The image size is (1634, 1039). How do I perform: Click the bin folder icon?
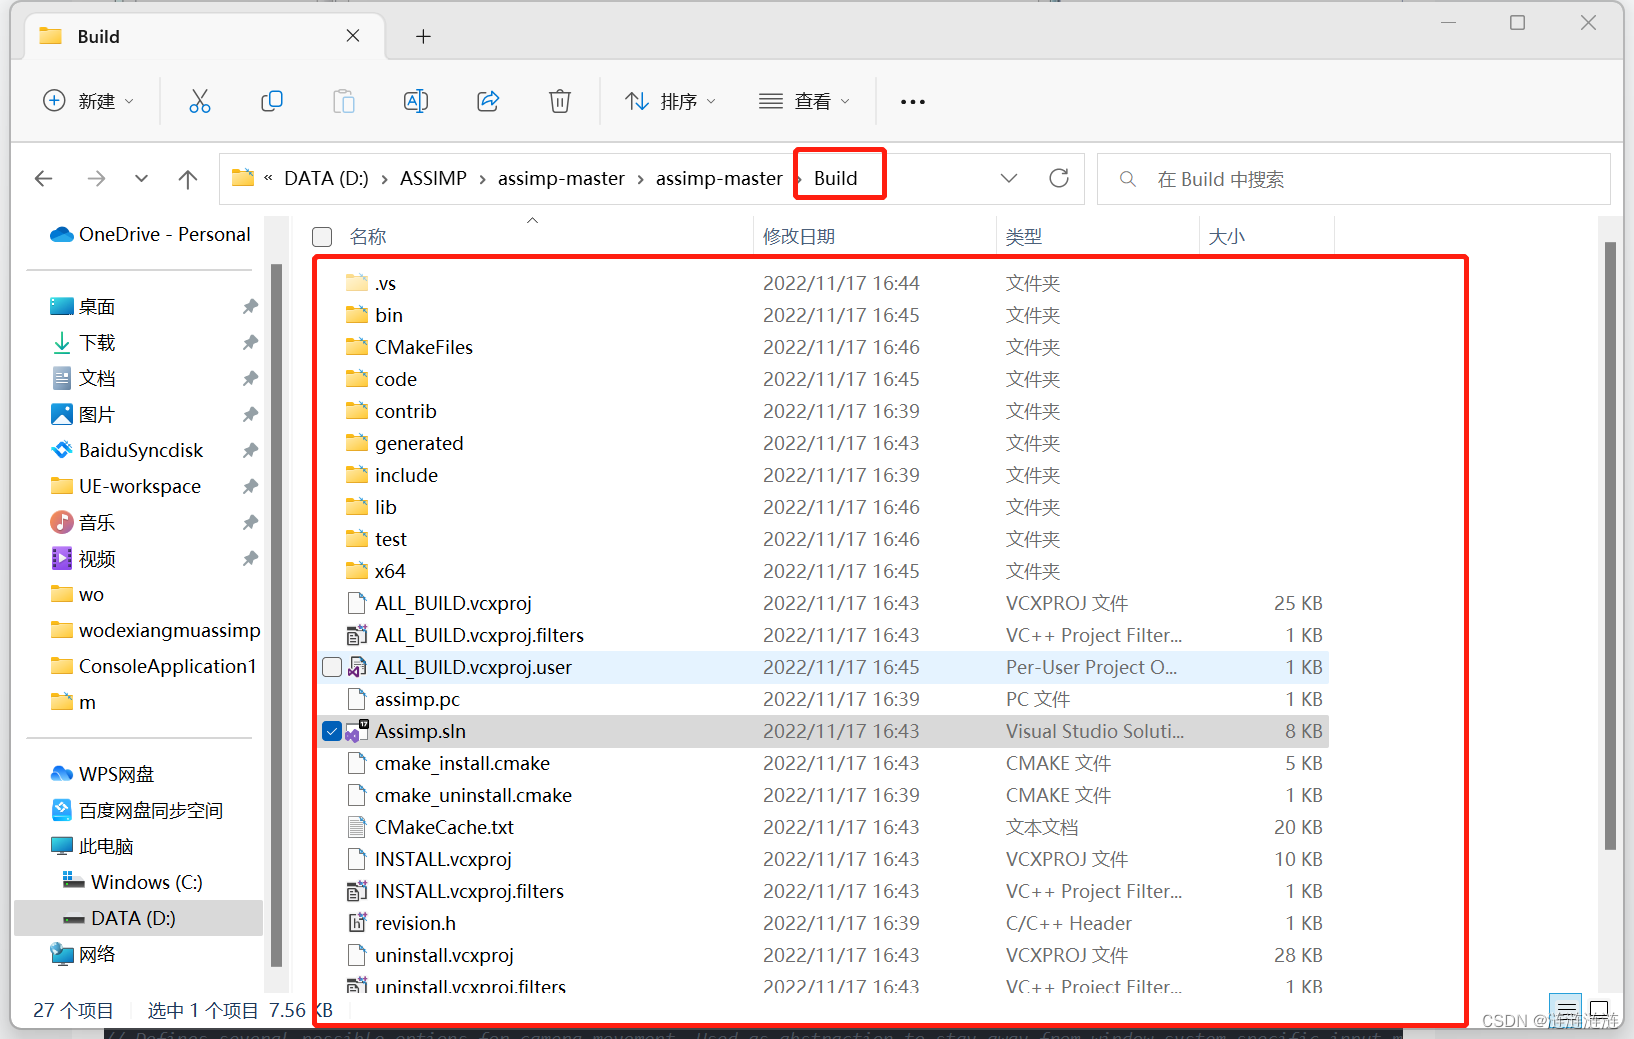point(357,315)
